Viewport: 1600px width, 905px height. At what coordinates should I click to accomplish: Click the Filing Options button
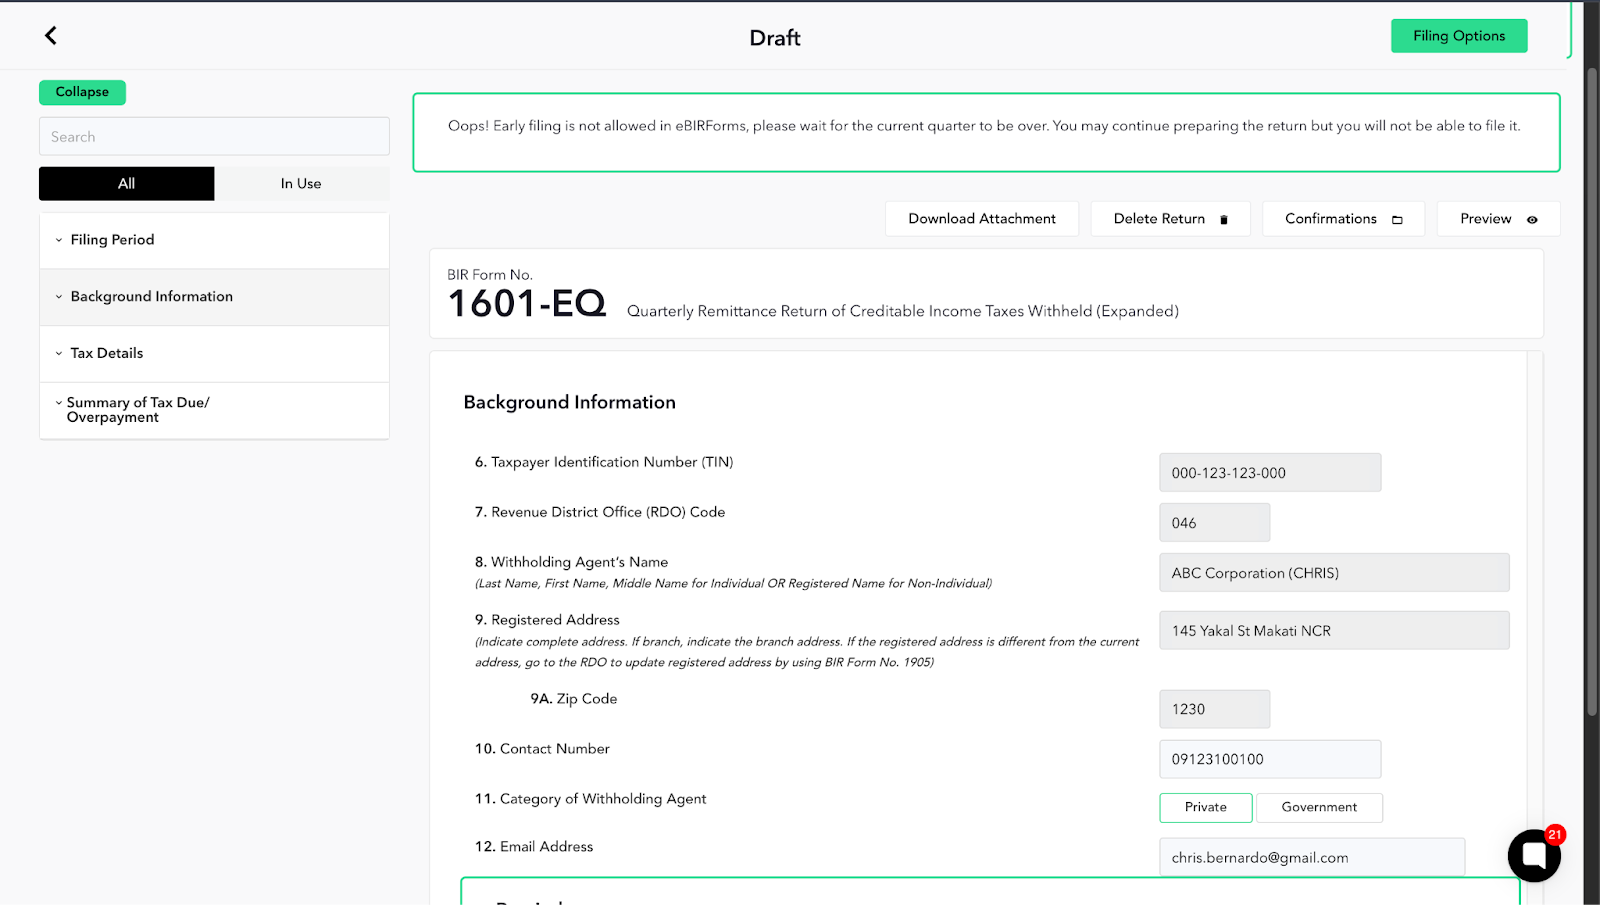point(1459,36)
